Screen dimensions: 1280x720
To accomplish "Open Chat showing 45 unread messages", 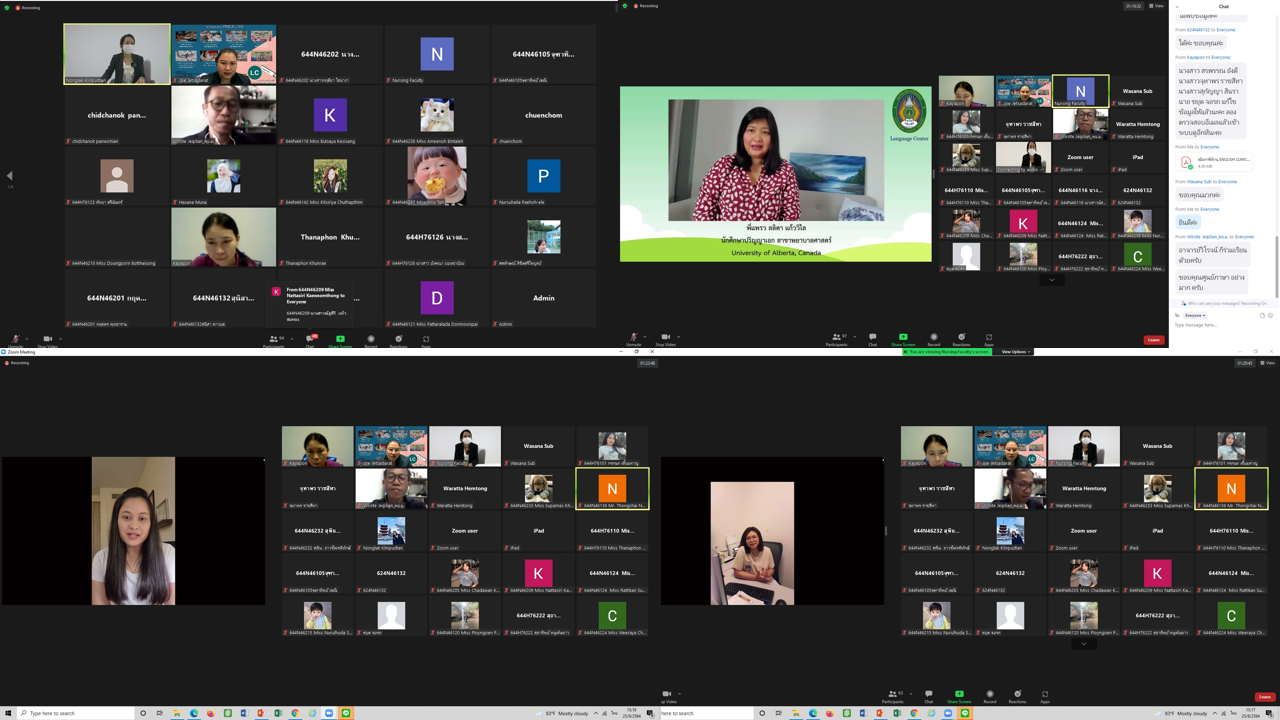I will pyautogui.click(x=310, y=340).
